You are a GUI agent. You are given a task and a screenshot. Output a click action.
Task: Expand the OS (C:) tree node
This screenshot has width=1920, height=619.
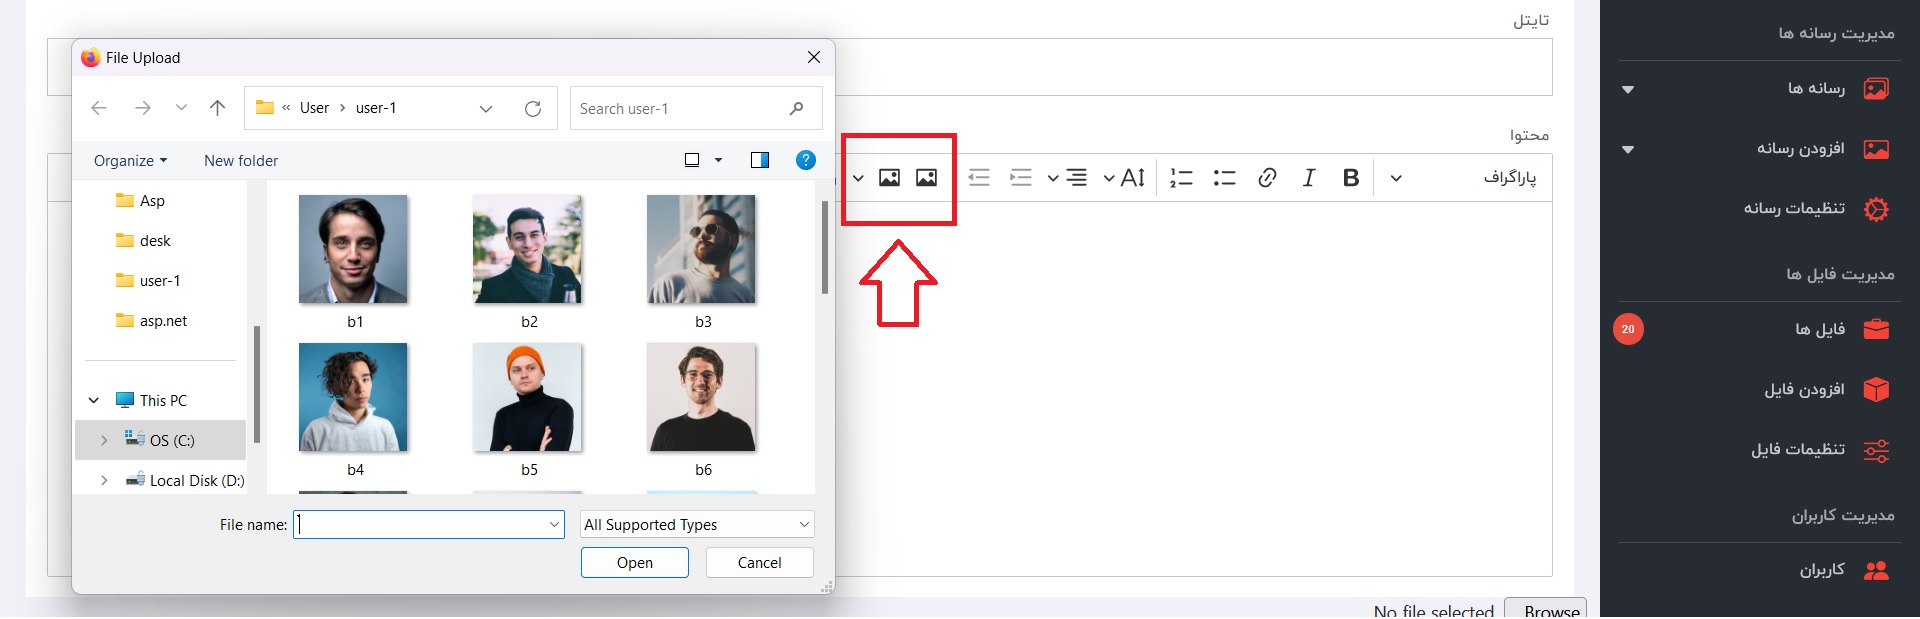(104, 440)
